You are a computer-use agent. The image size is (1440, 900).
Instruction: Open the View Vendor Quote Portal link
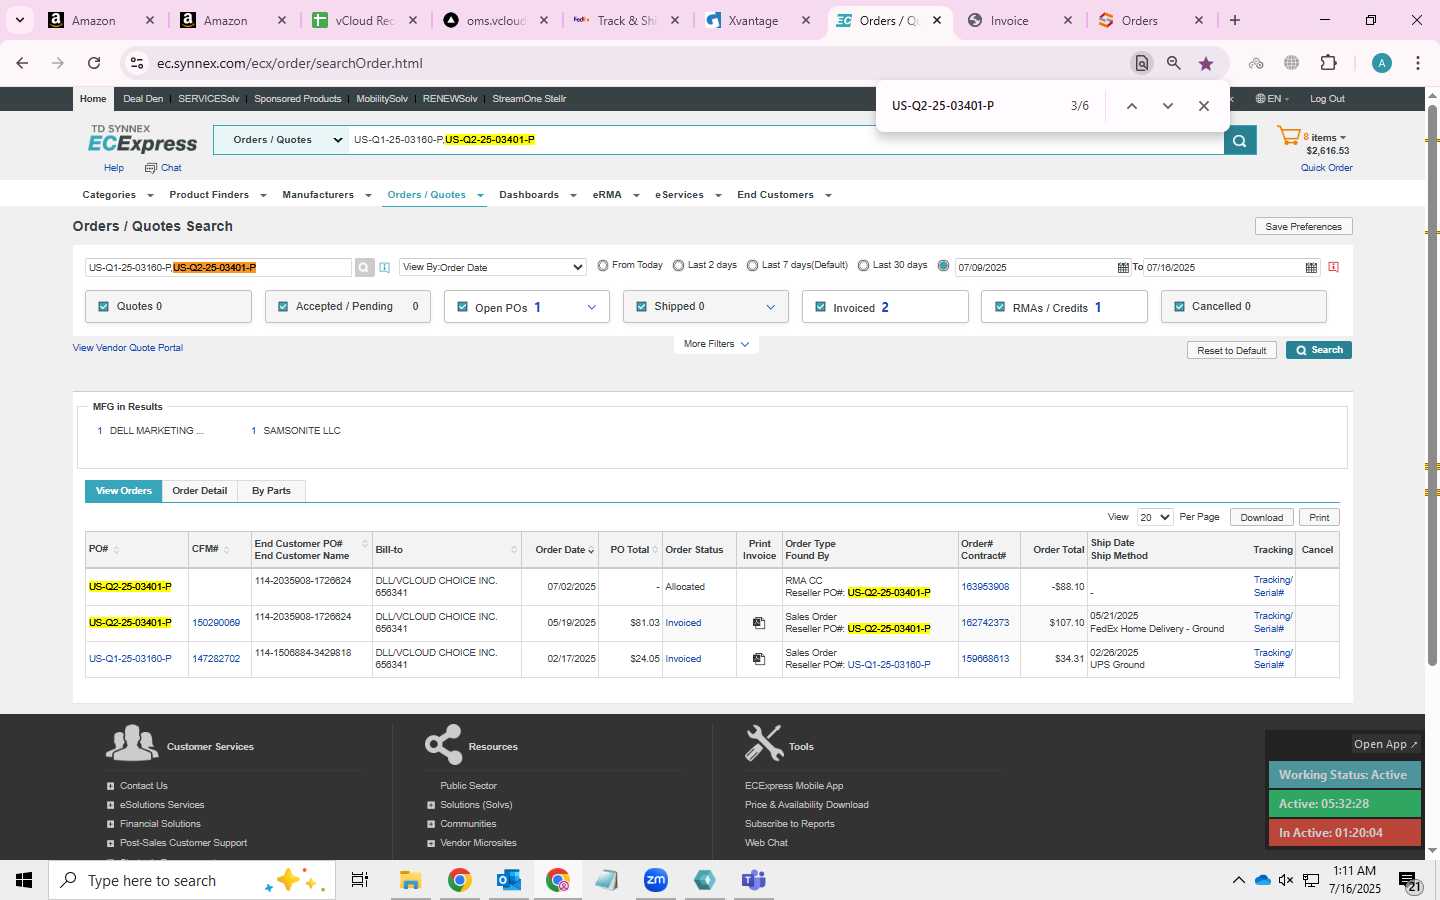point(128,348)
